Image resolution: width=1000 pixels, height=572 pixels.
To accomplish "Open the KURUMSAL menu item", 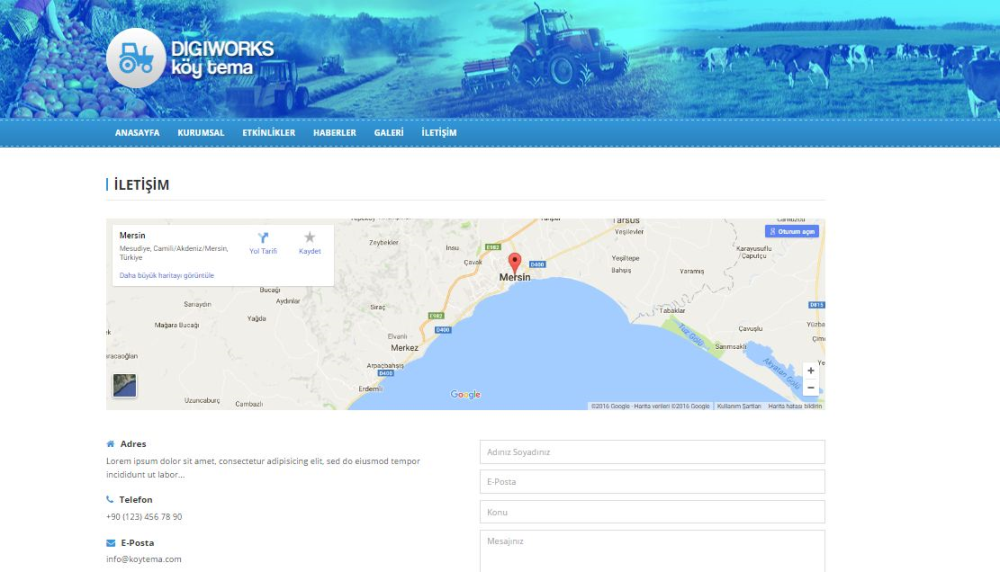I will pyautogui.click(x=201, y=133).
